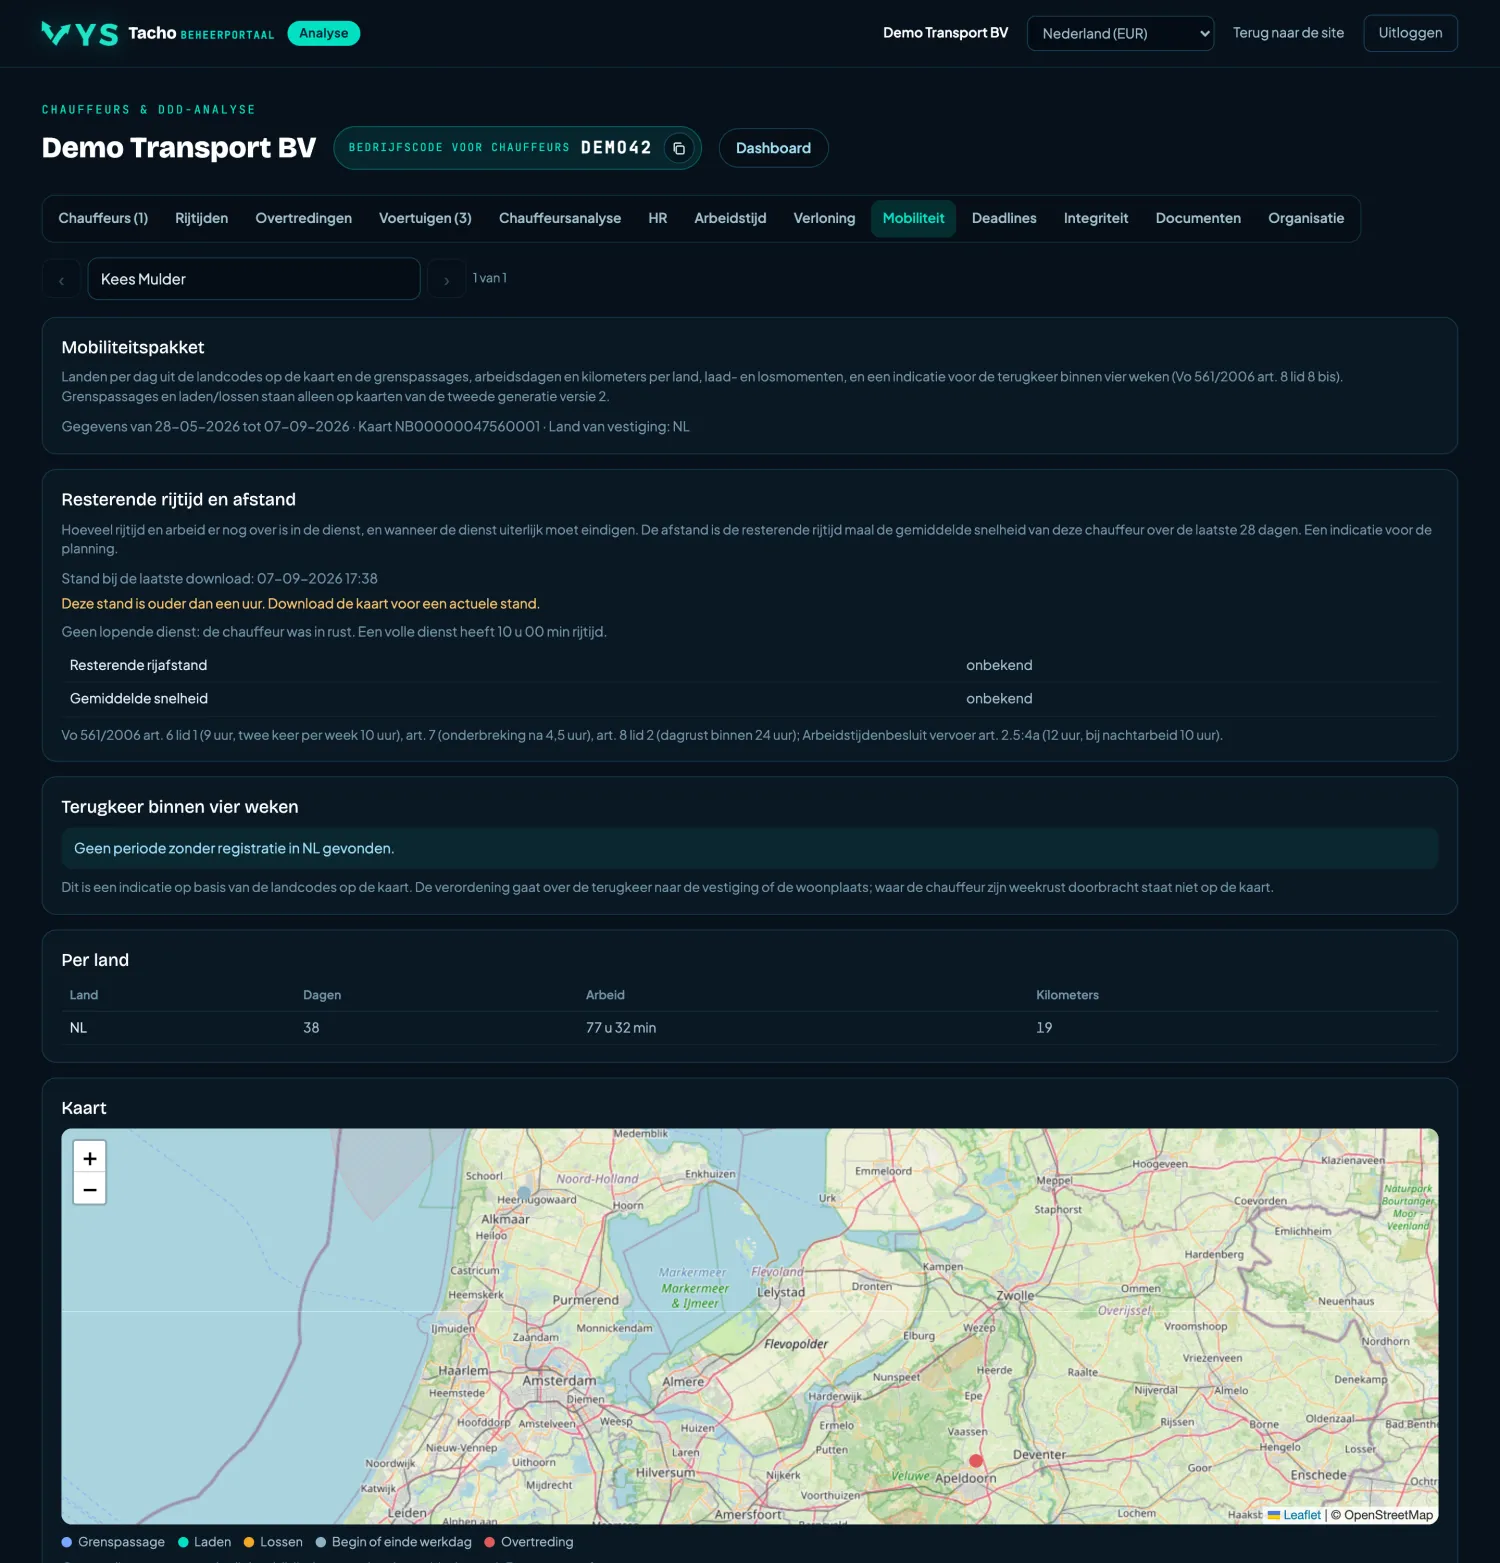Viewport: 1500px width, 1563px height.
Task: Click the Lossen legend dot
Action: pos(249,1542)
